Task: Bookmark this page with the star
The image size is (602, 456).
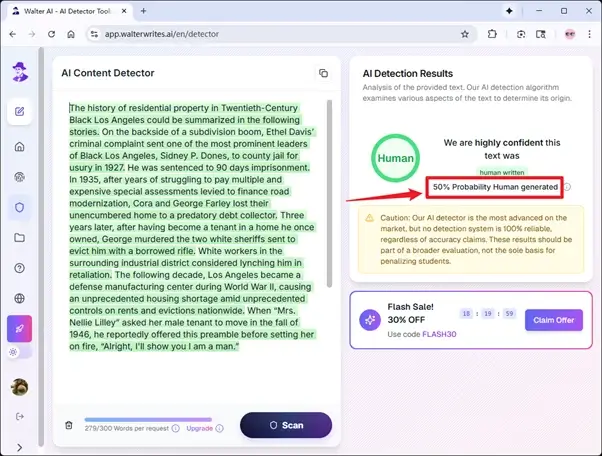Action: 465,34
